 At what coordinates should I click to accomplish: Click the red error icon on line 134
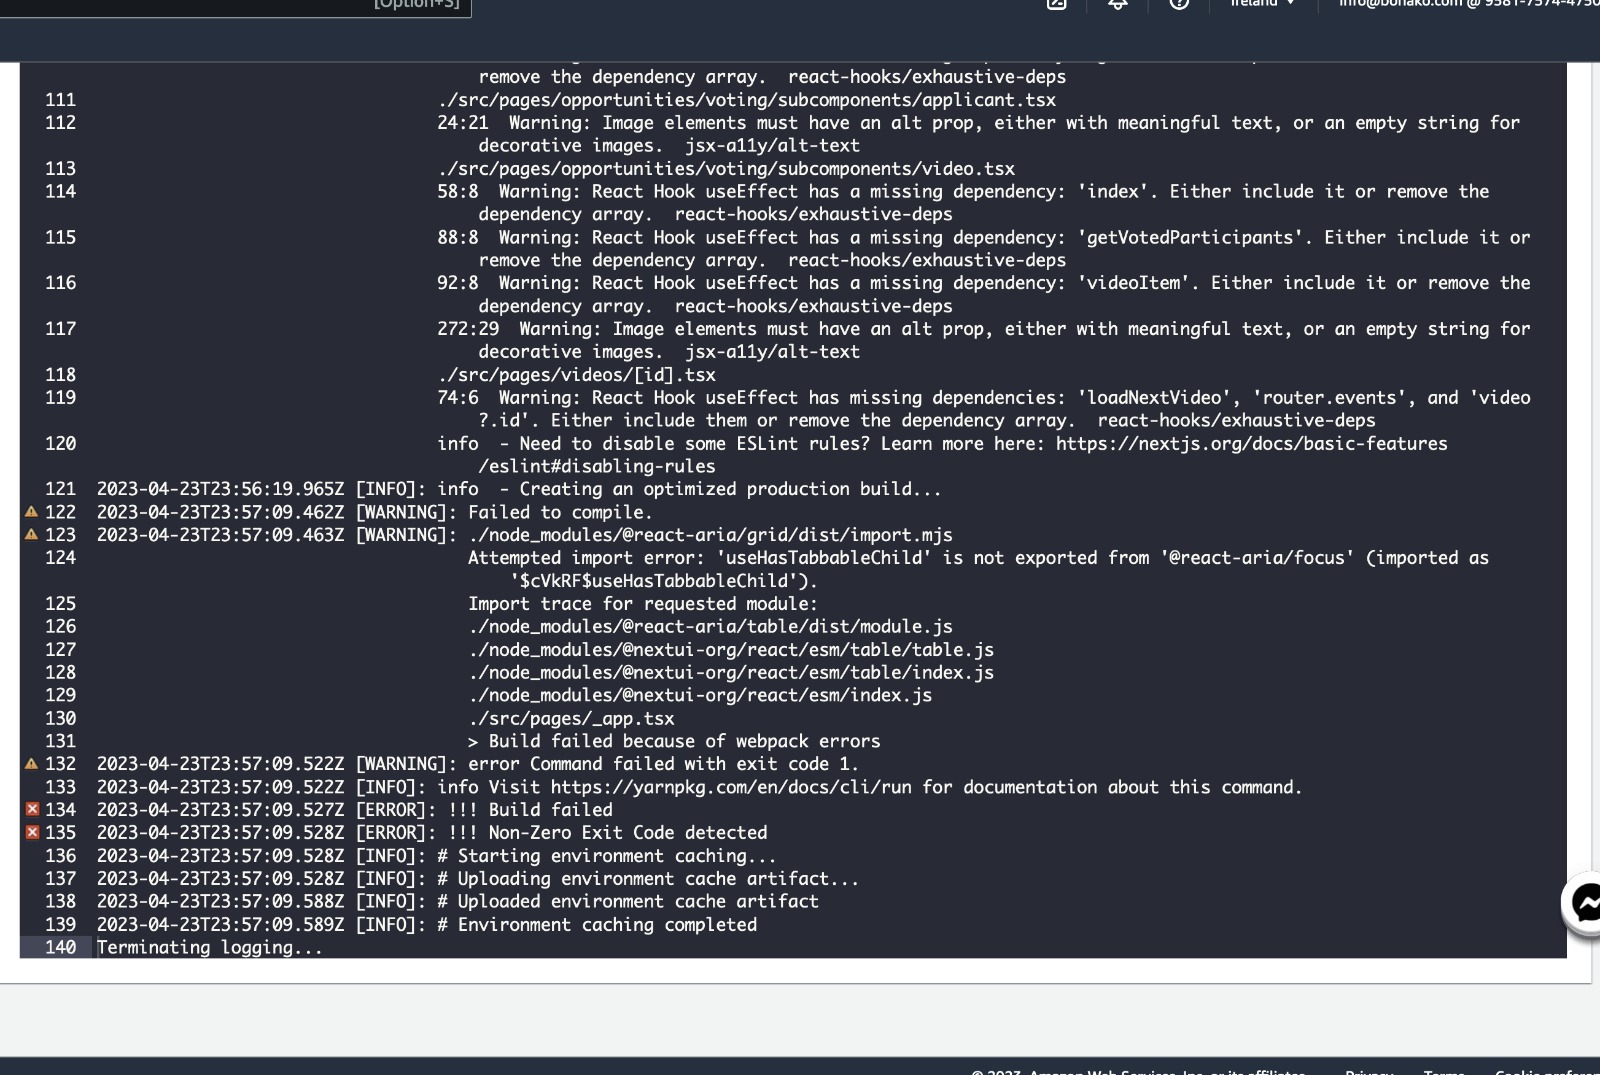click(32, 809)
